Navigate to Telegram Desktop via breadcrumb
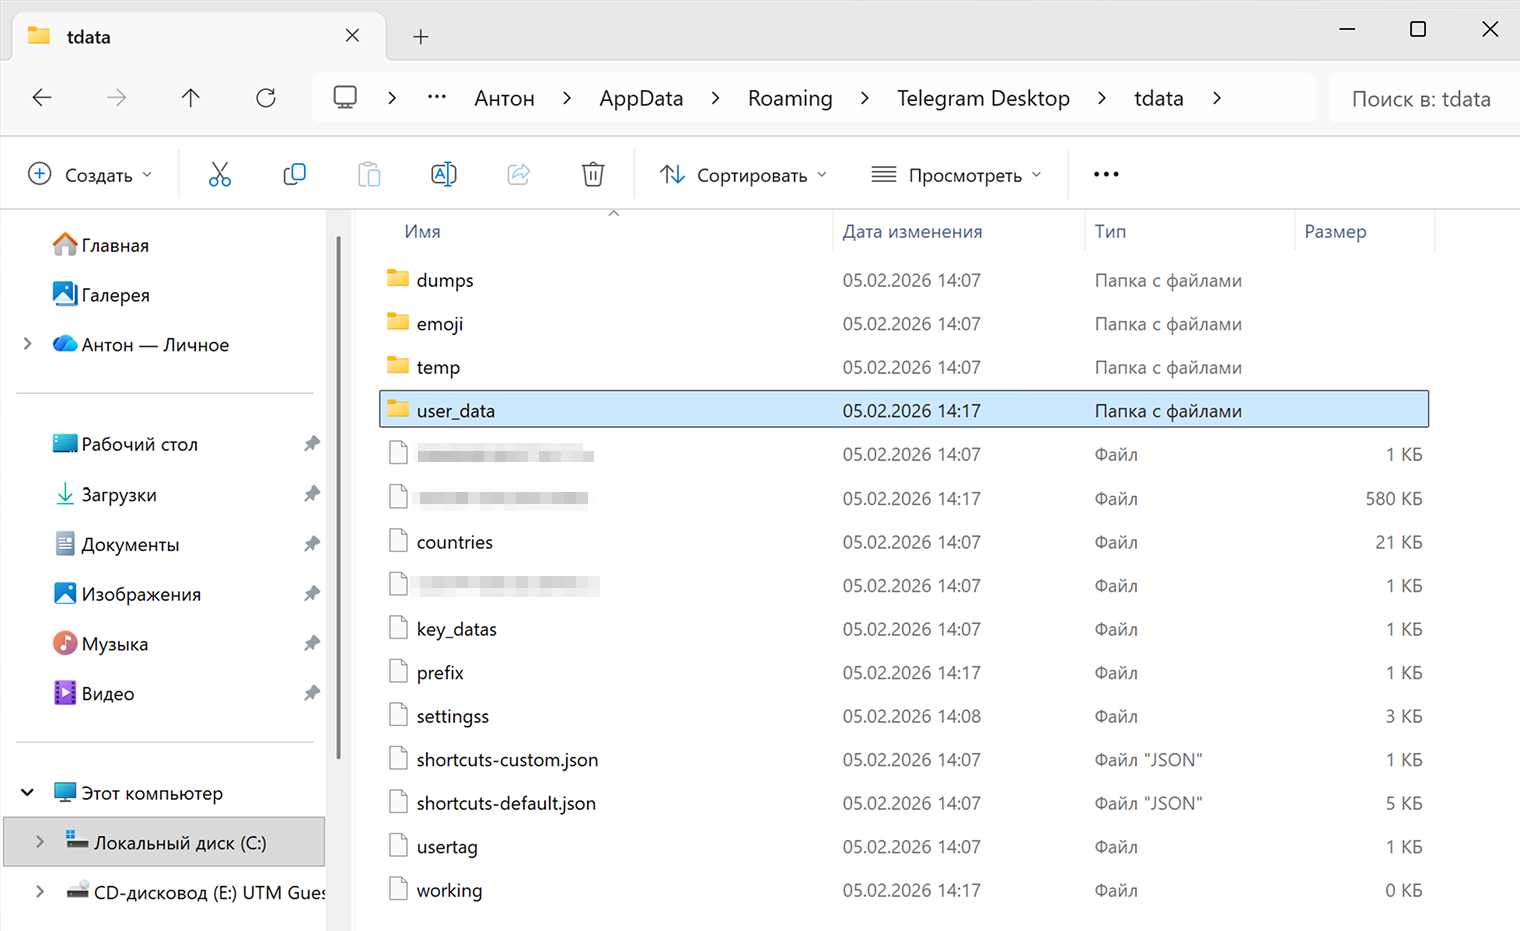 coord(983,97)
